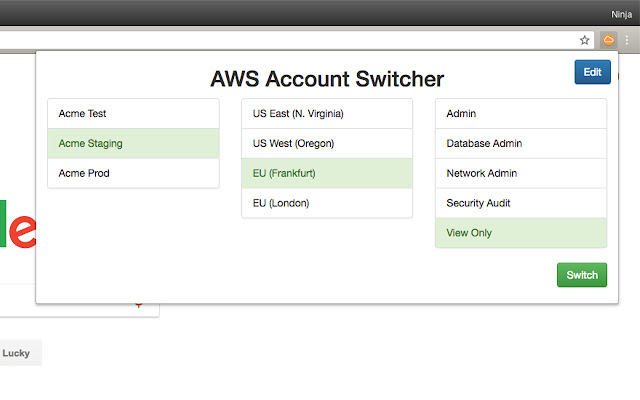Image resolution: width=640 pixels, height=400 pixels.
Task: Open the Chrome three-dot menu
Action: pos(627,40)
